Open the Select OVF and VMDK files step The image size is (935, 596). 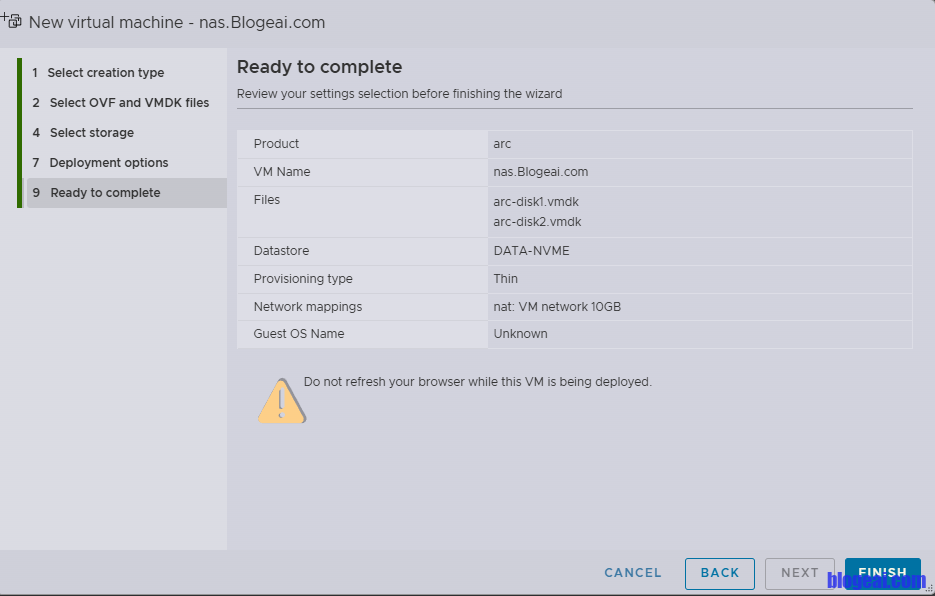128,103
